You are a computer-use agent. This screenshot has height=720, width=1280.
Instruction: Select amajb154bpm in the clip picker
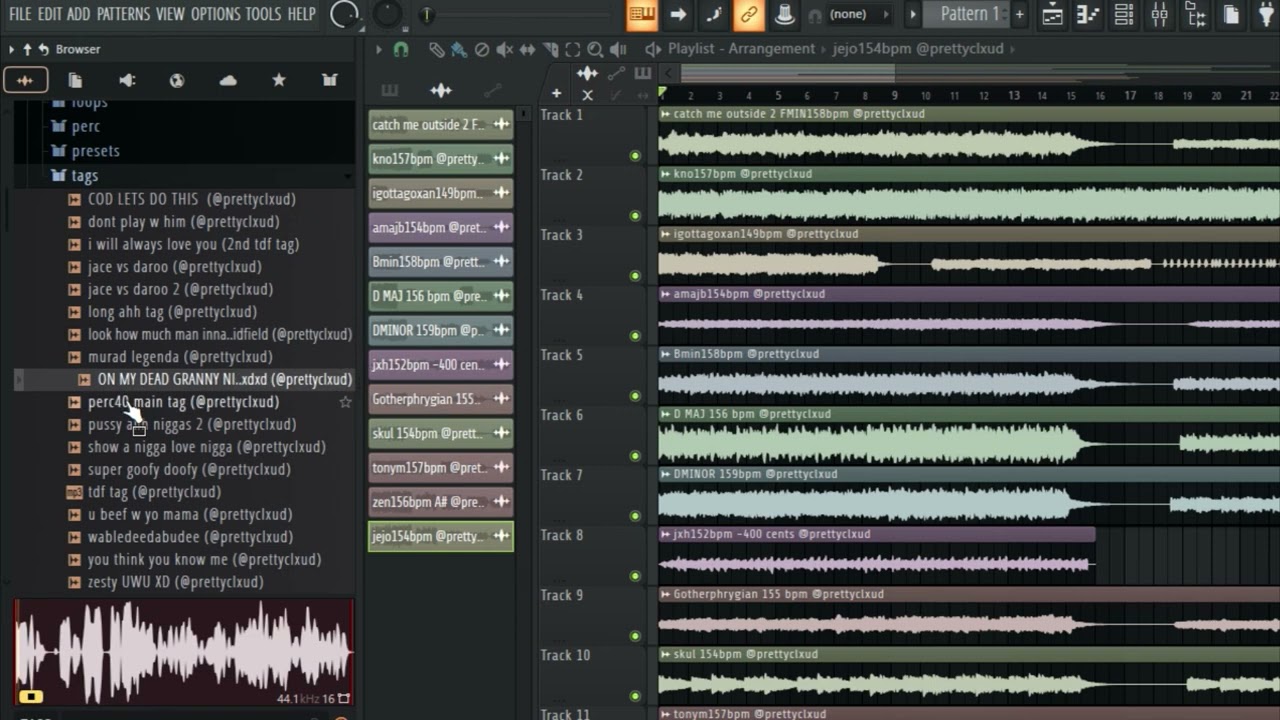click(x=440, y=228)
